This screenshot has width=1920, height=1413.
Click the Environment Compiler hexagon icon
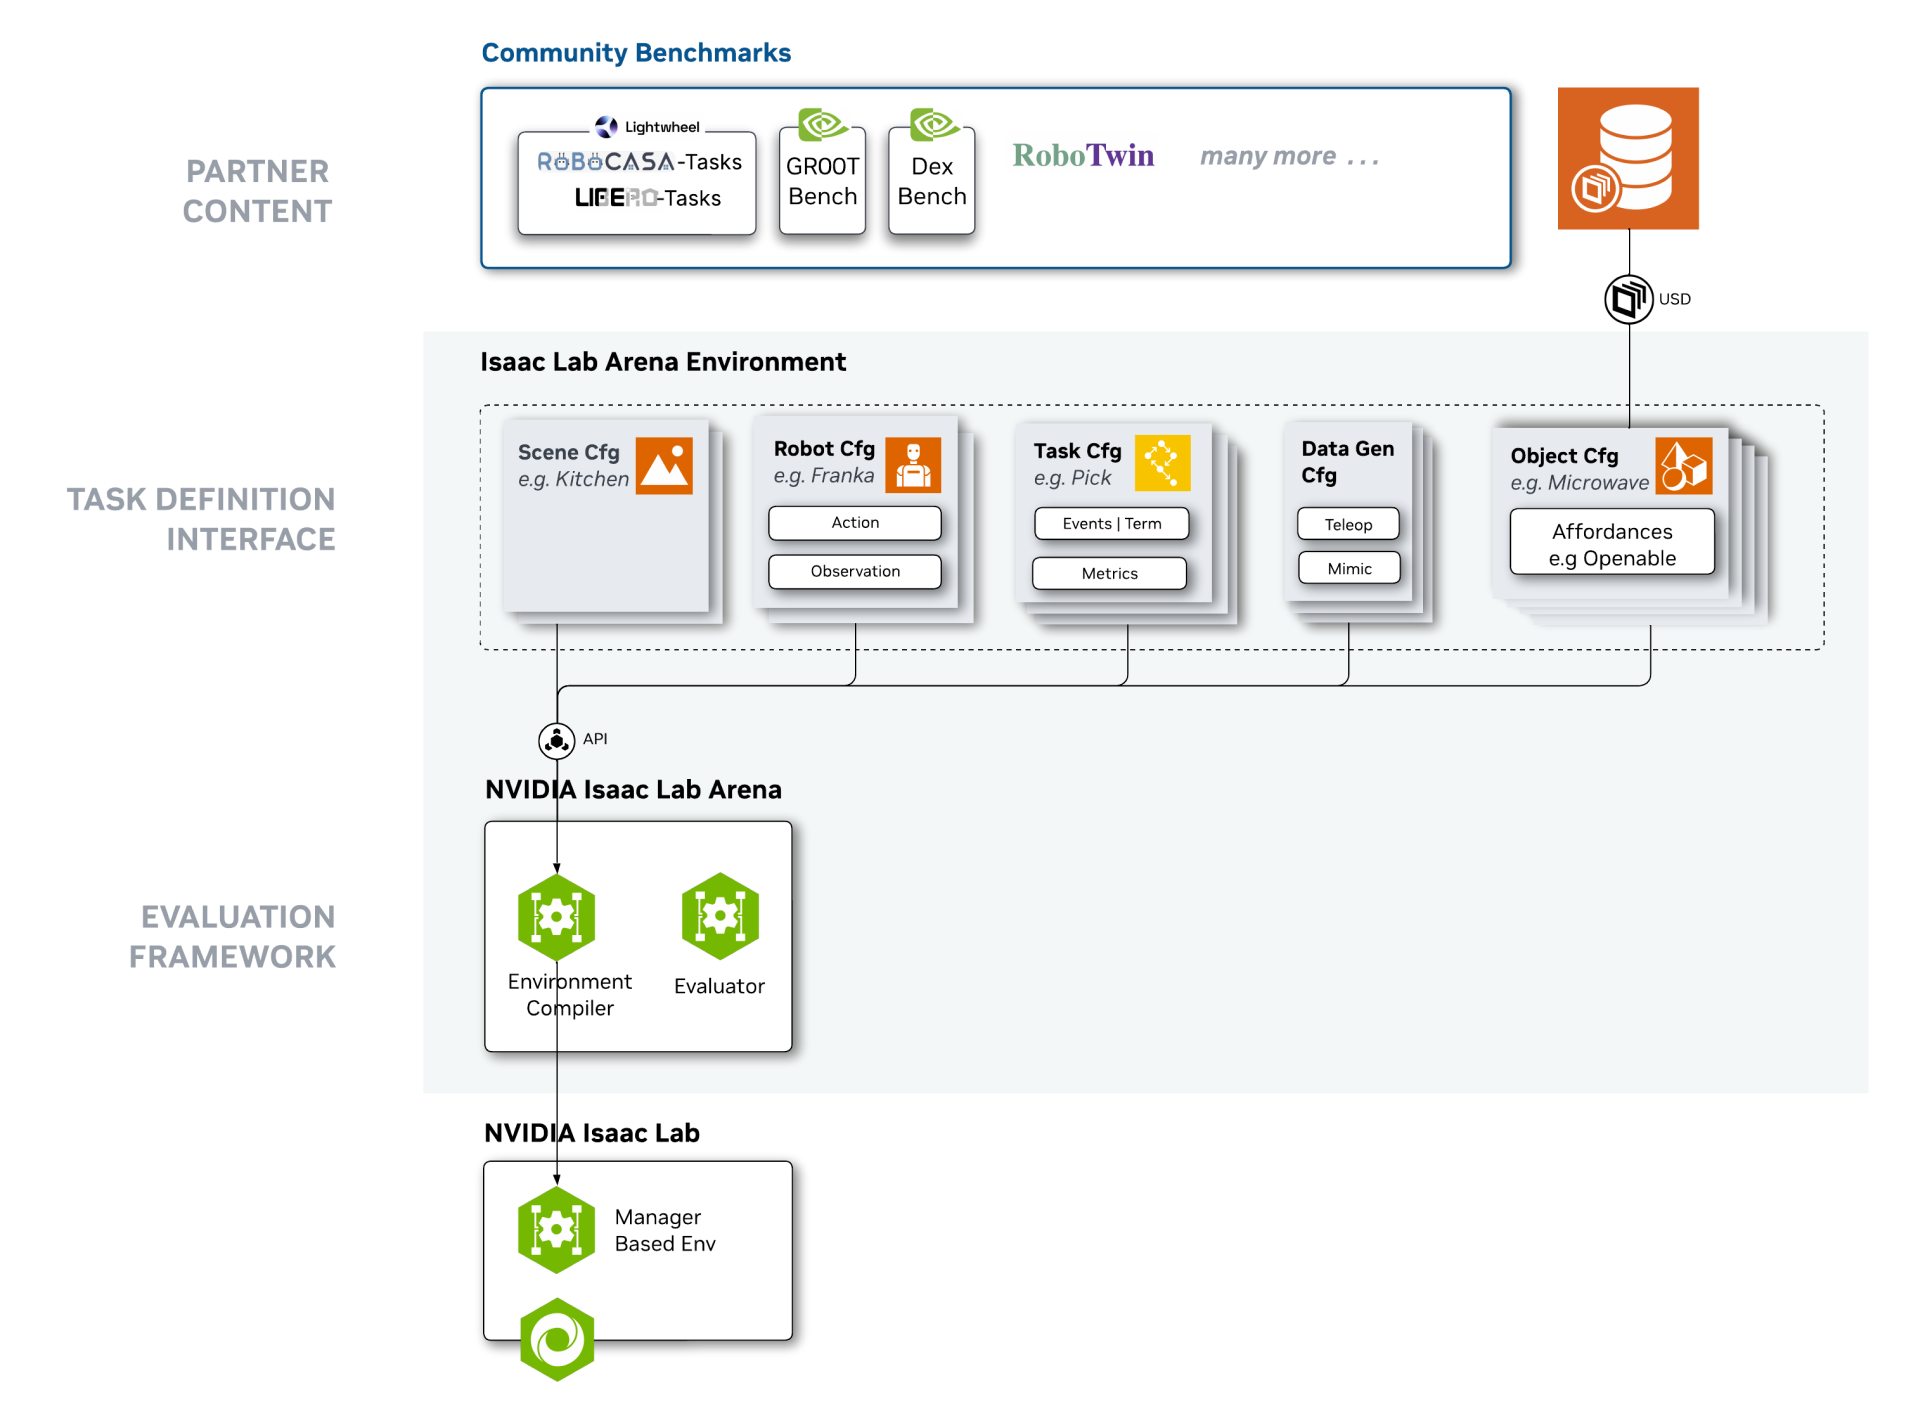tap(557, 916)
